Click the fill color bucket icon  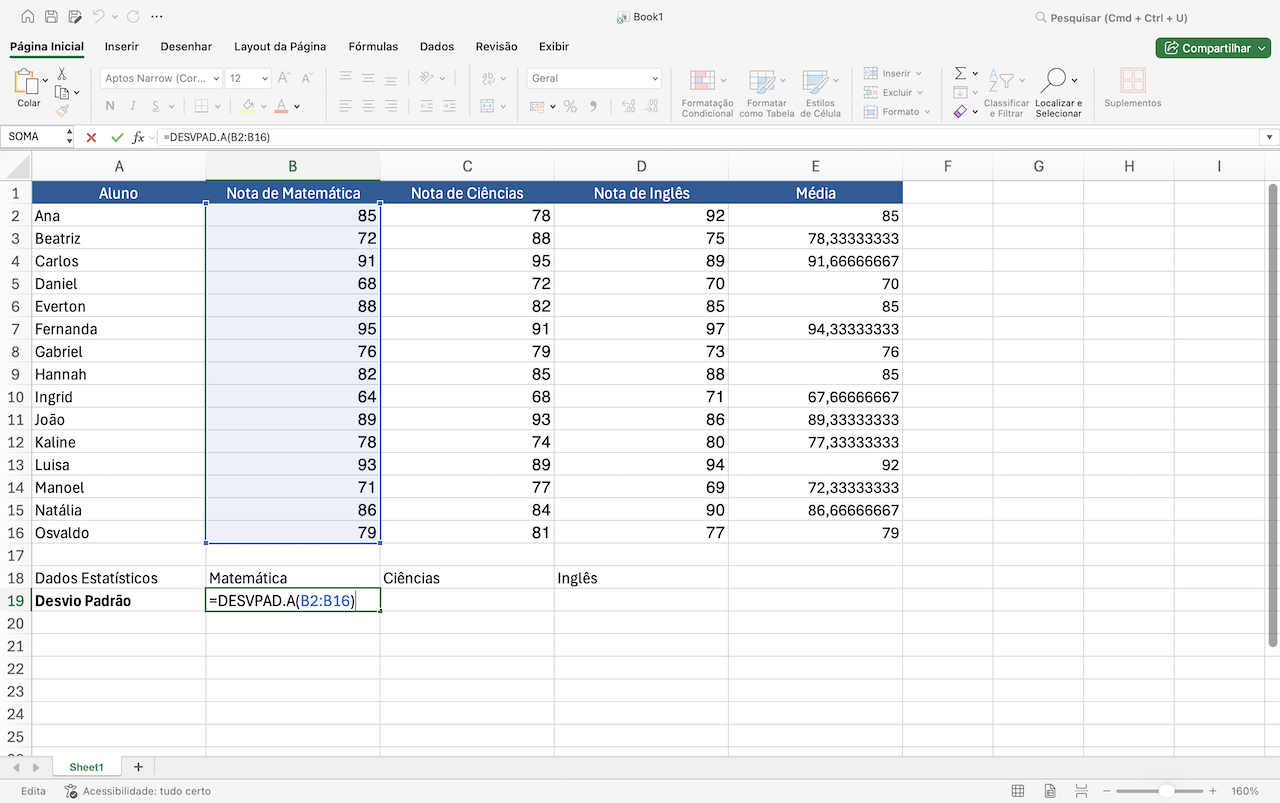[248, 106]
